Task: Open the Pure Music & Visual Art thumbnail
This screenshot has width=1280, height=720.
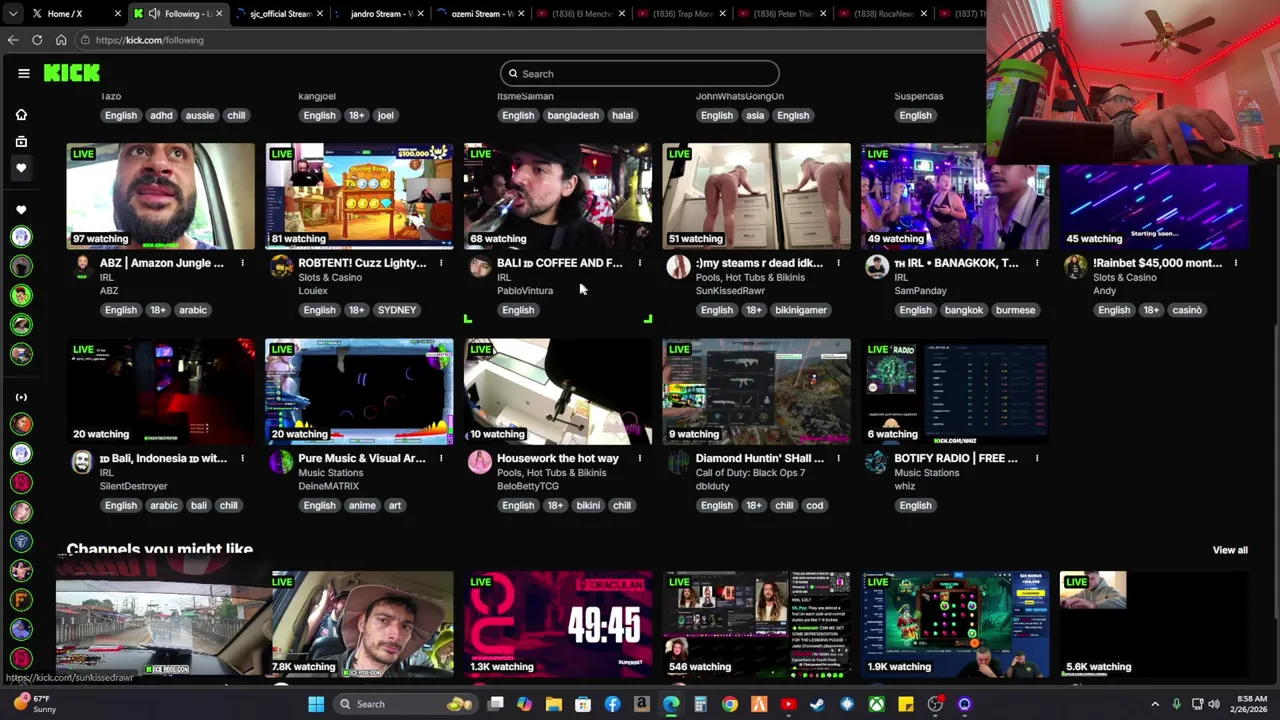Action: pyautogui.click(x=359, y=391)
